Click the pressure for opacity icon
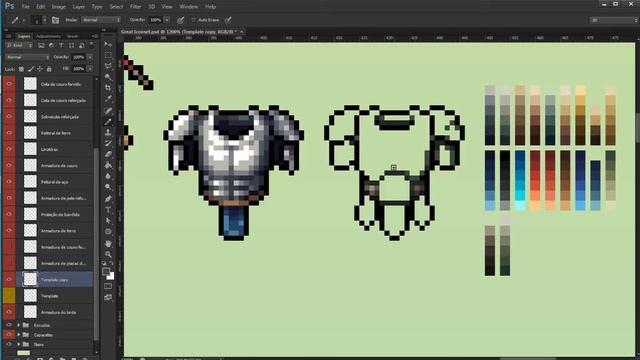Screen dimensions: 640x360 pos(180,20)
